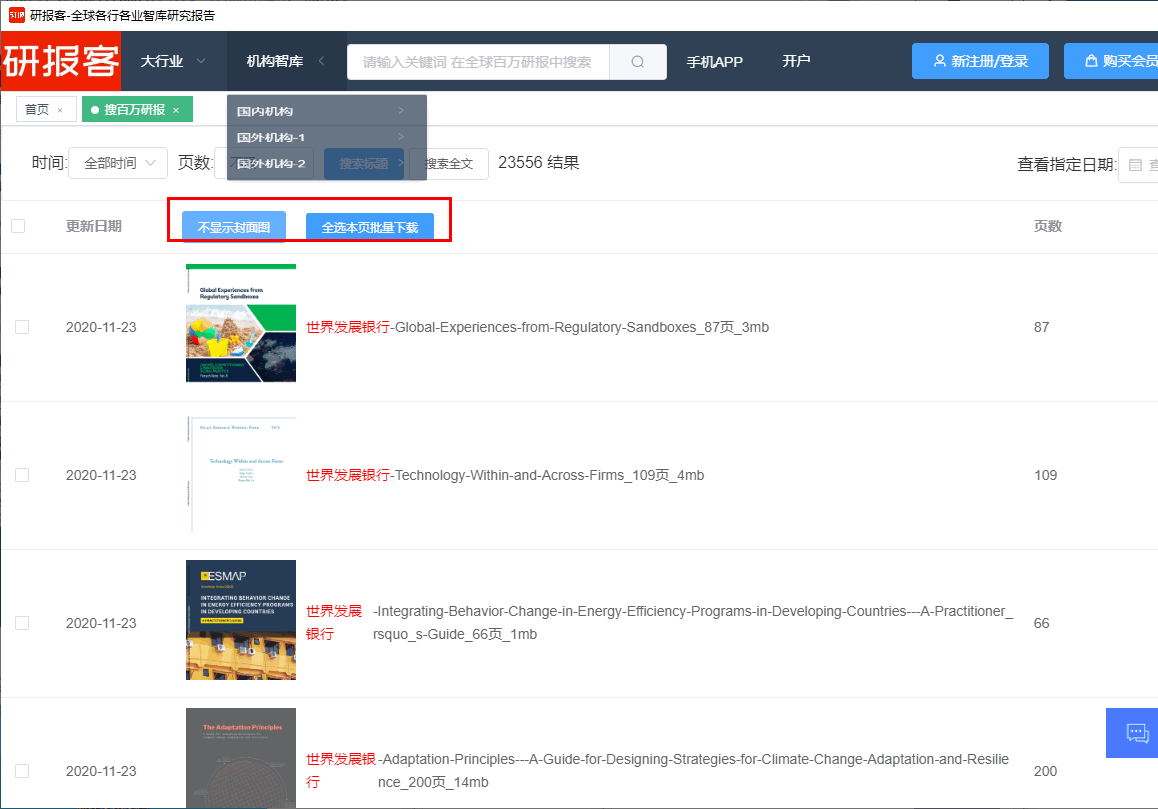Click the 不显示封面图 button
Screen dimensions: 1158x809
[x=234, y=227]
